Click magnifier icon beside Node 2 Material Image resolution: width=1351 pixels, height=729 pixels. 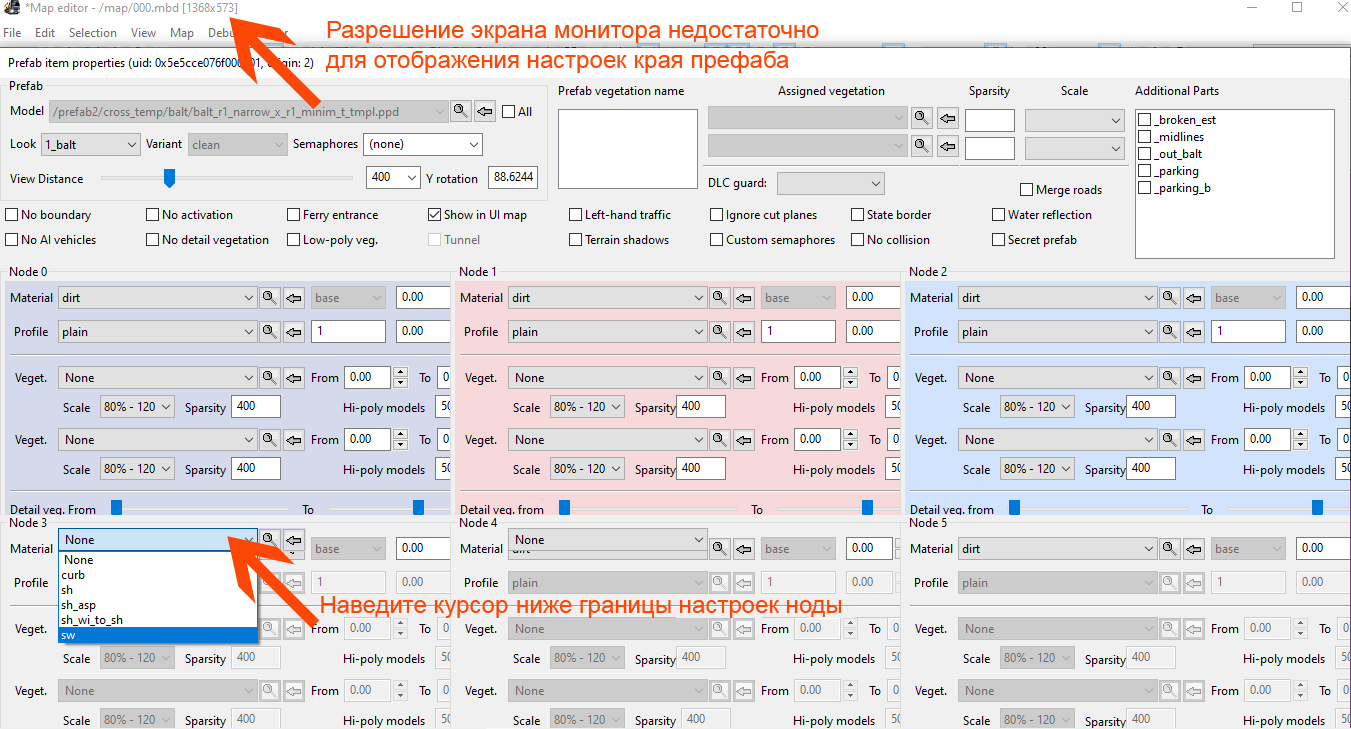(x=1169, y=297)
